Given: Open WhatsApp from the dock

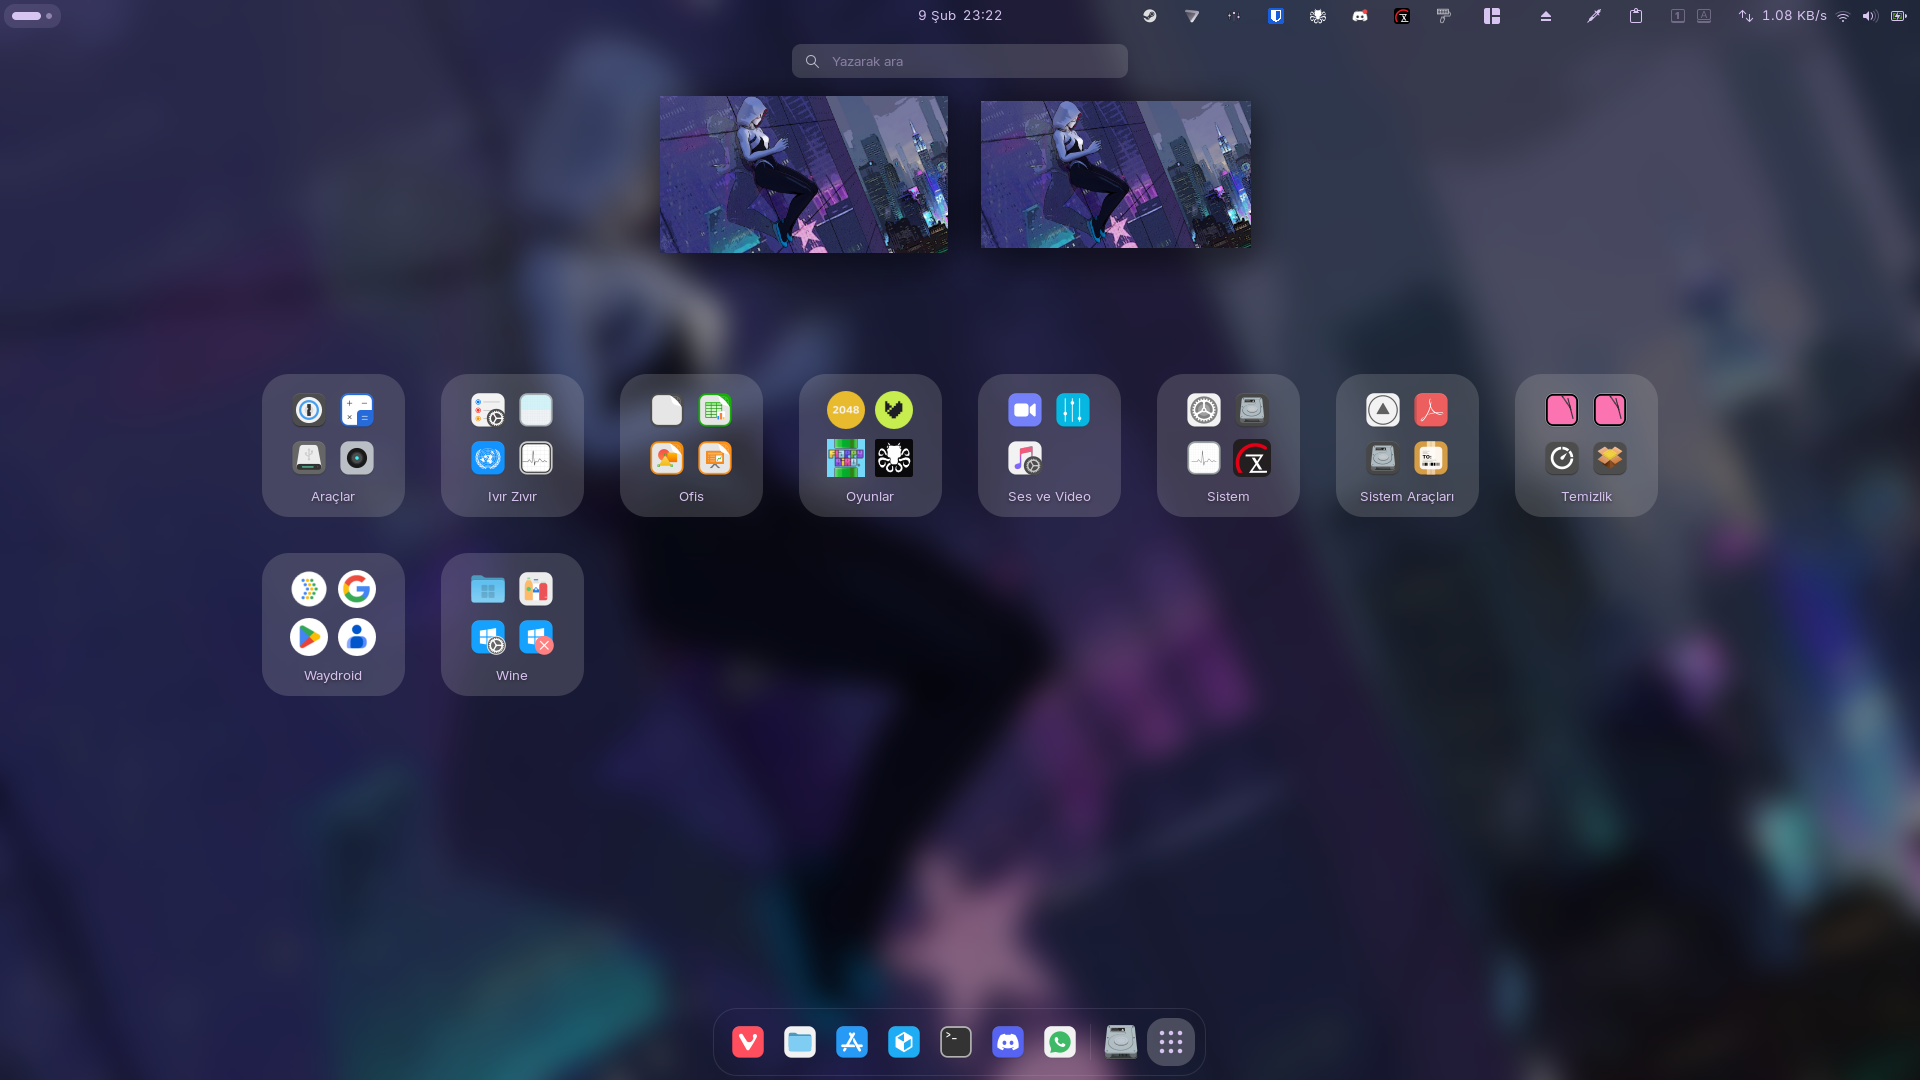Looking at the screenshot, I should tap(1060, 1042).
